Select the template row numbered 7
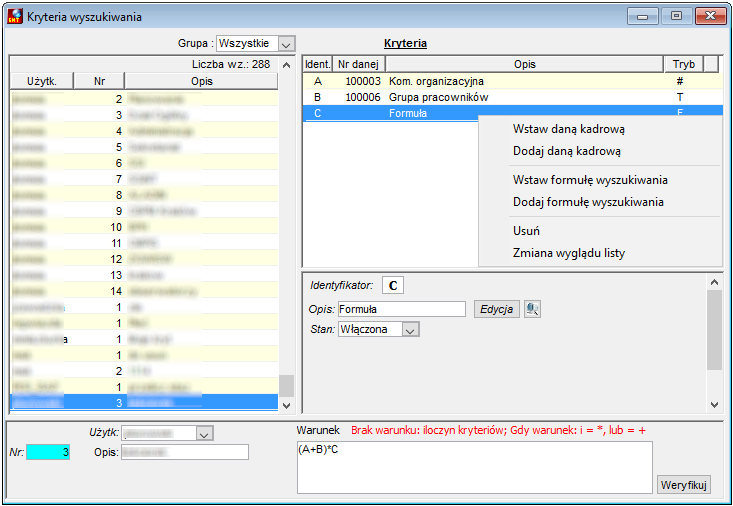Image resolution: width=733 pixels, height=506 pixels. point(144,179)
